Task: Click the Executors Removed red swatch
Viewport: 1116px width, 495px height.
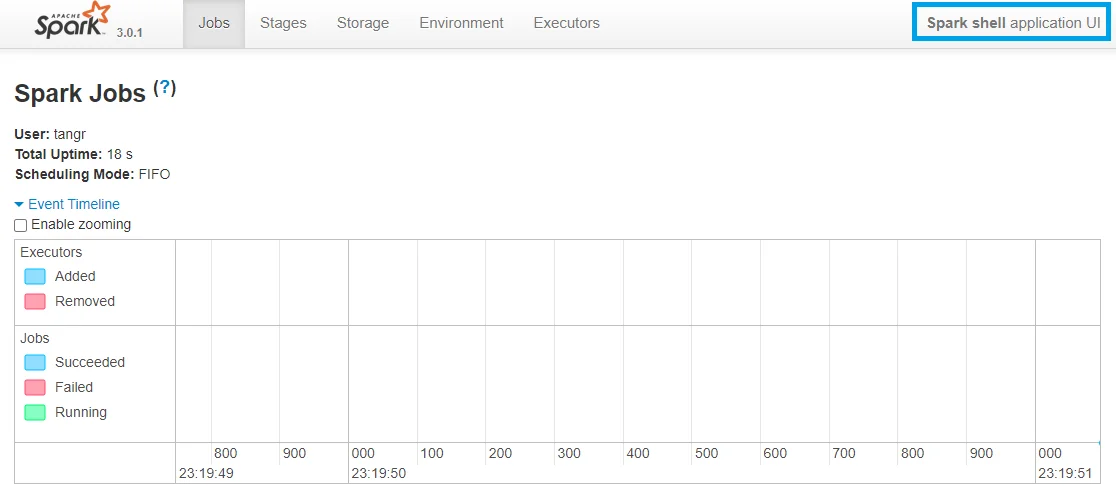Action: coord(35,302)
